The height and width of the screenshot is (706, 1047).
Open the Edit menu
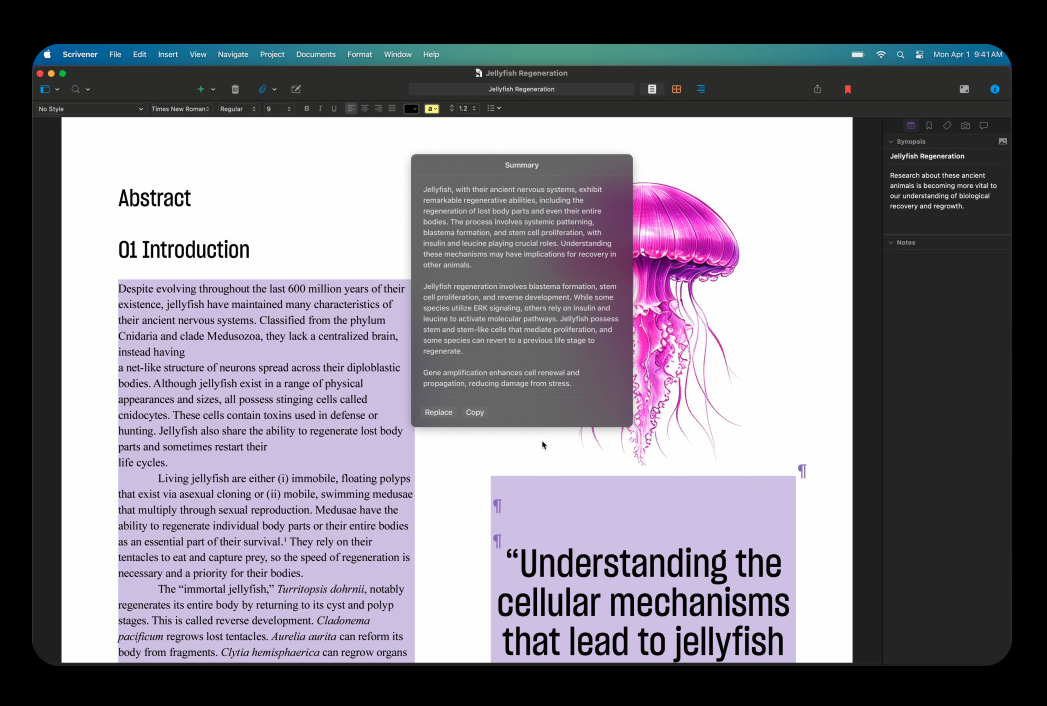point(140,55)
